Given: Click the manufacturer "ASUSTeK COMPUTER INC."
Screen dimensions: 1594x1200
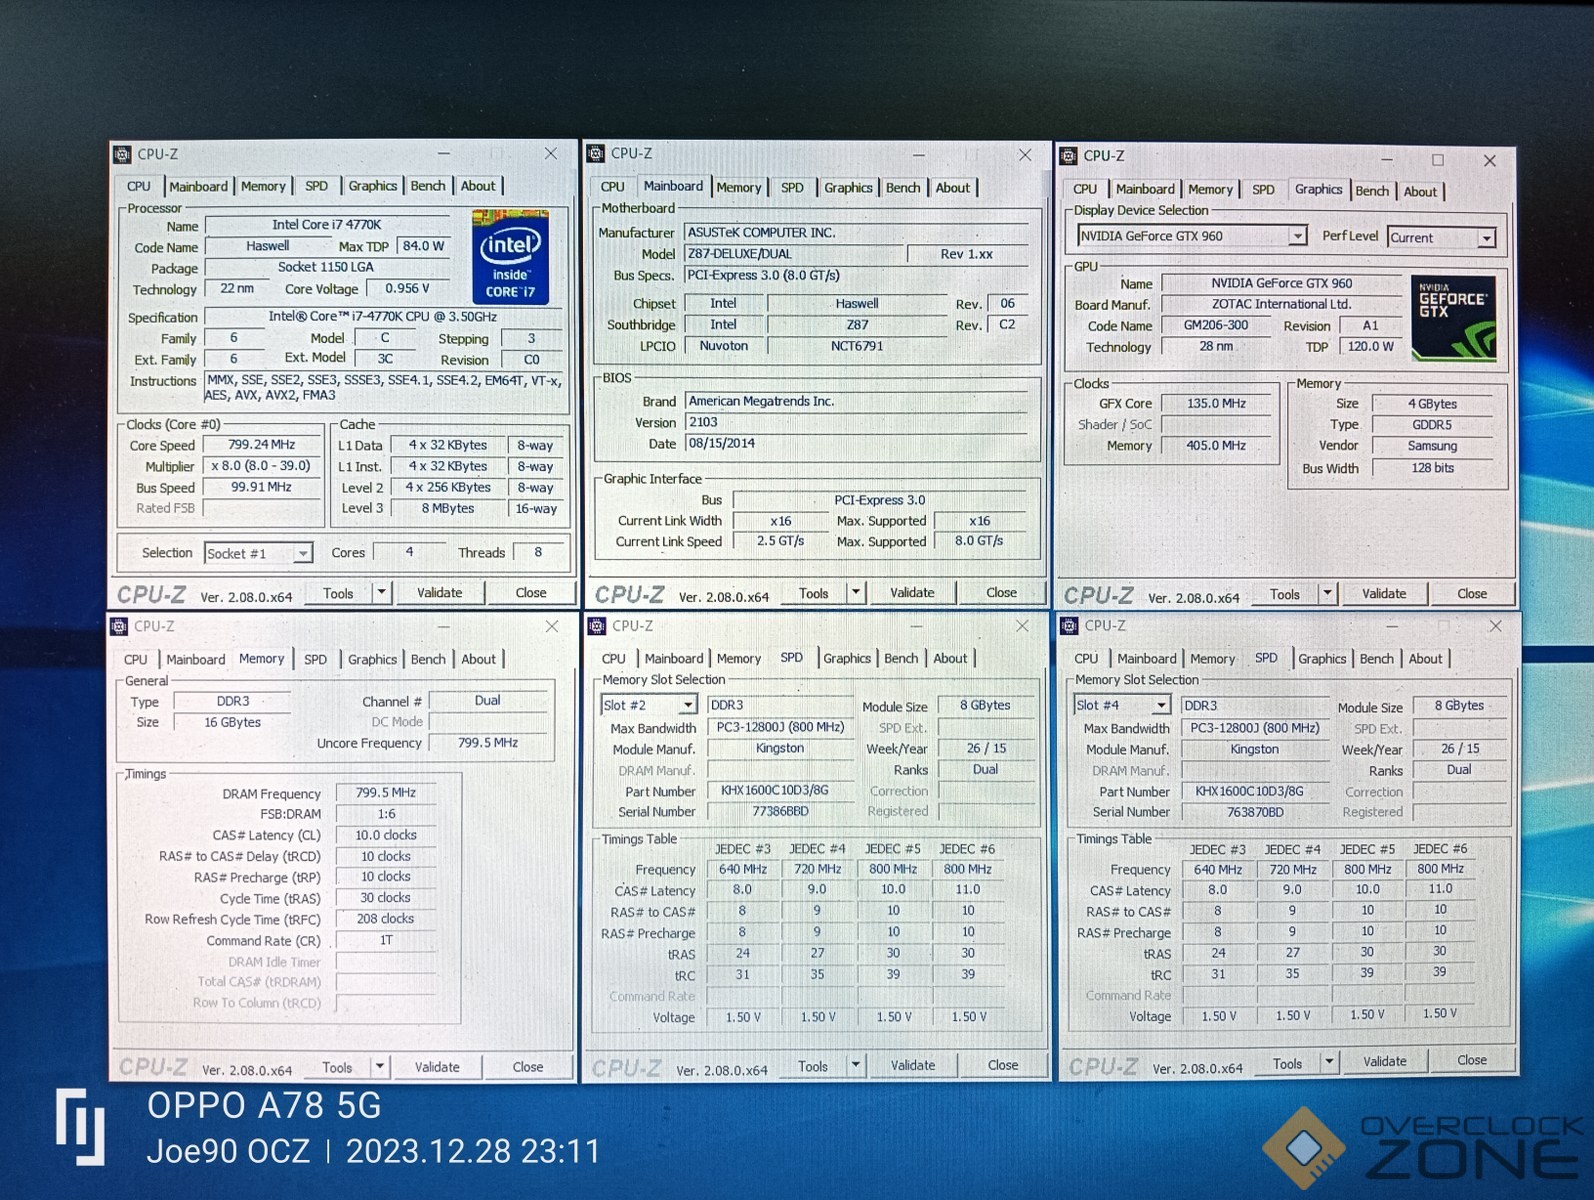Looking at the screenshot, I should coord(762,232).
